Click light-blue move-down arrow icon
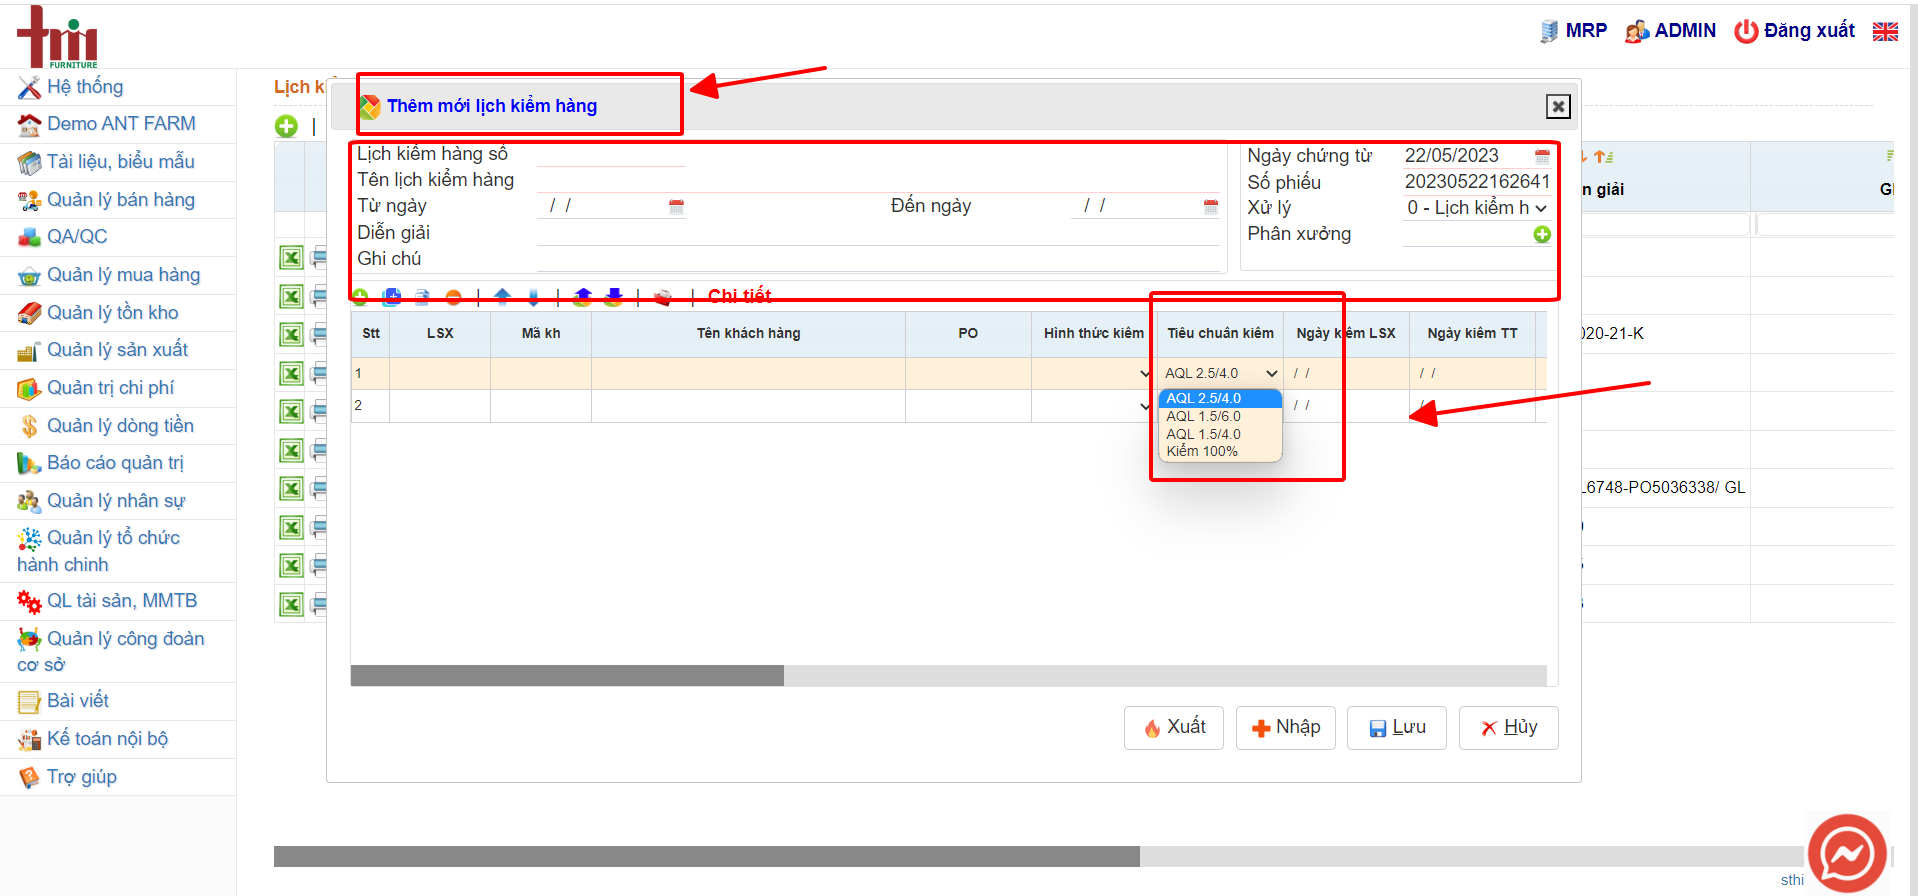Viewport: 1918px width, 896px height. [533, 297]
